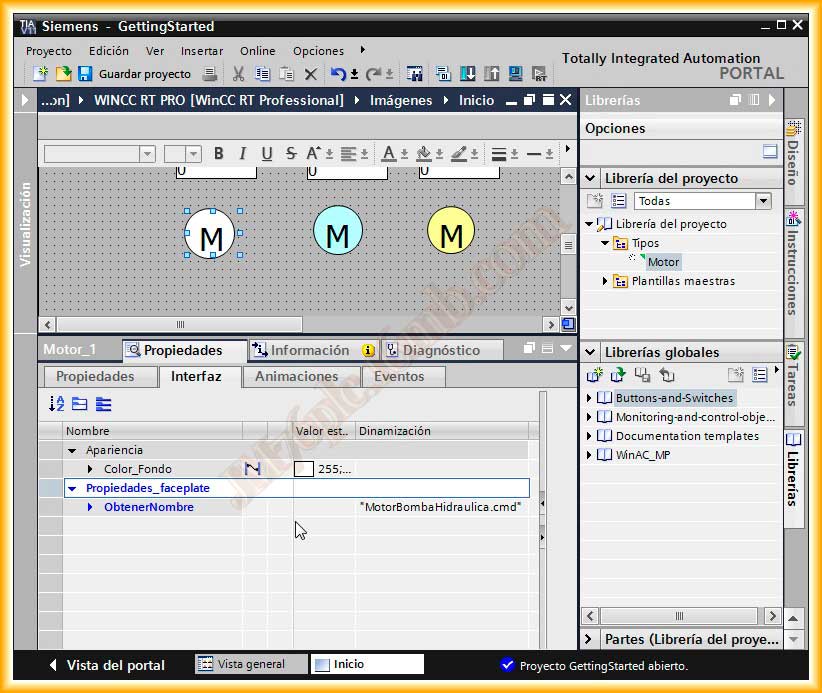Click the Guardar proyecto save icon

pos(85,74)
